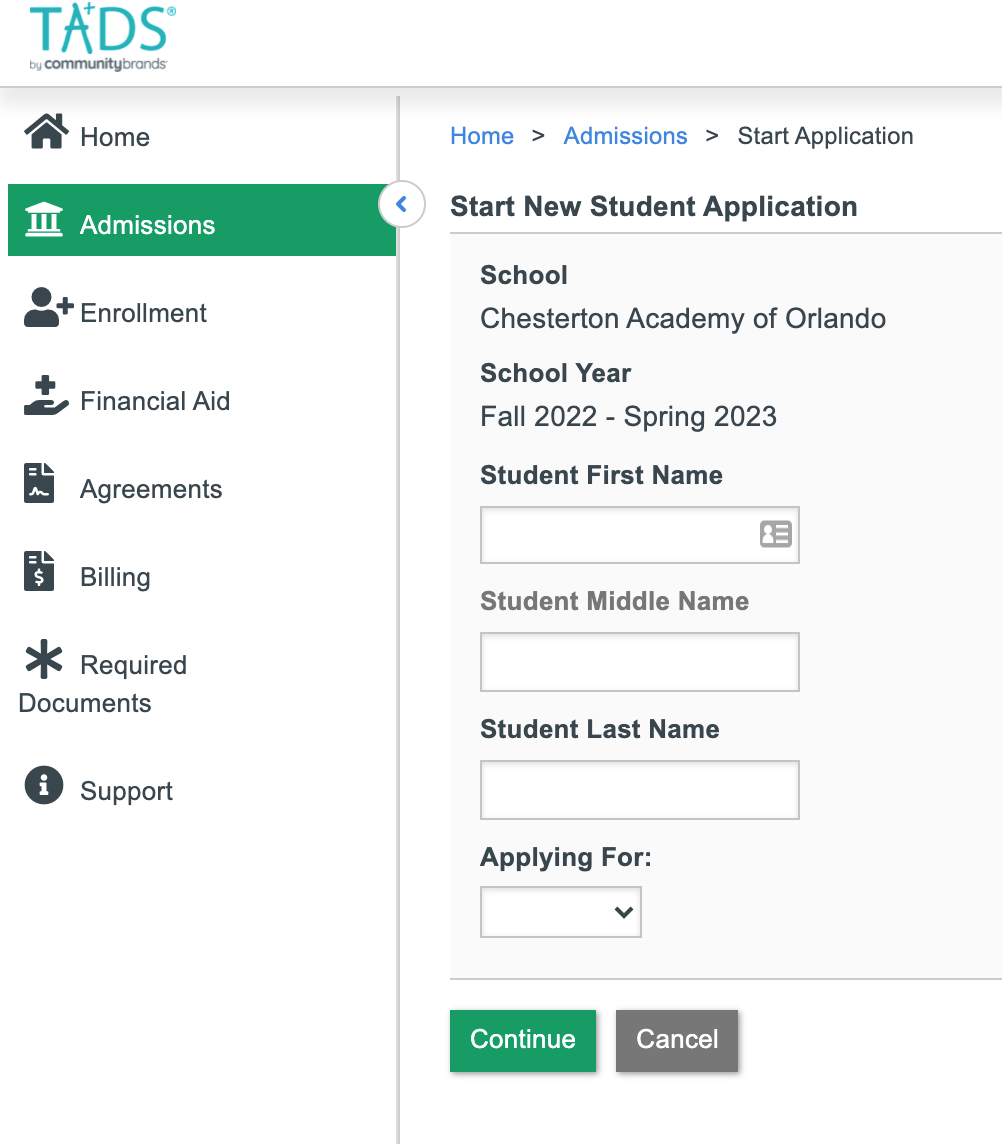Screen dimensions: 1002x1144
Task: Click the Support info icon
Action: pyautogui.click(x=44, y=785)
